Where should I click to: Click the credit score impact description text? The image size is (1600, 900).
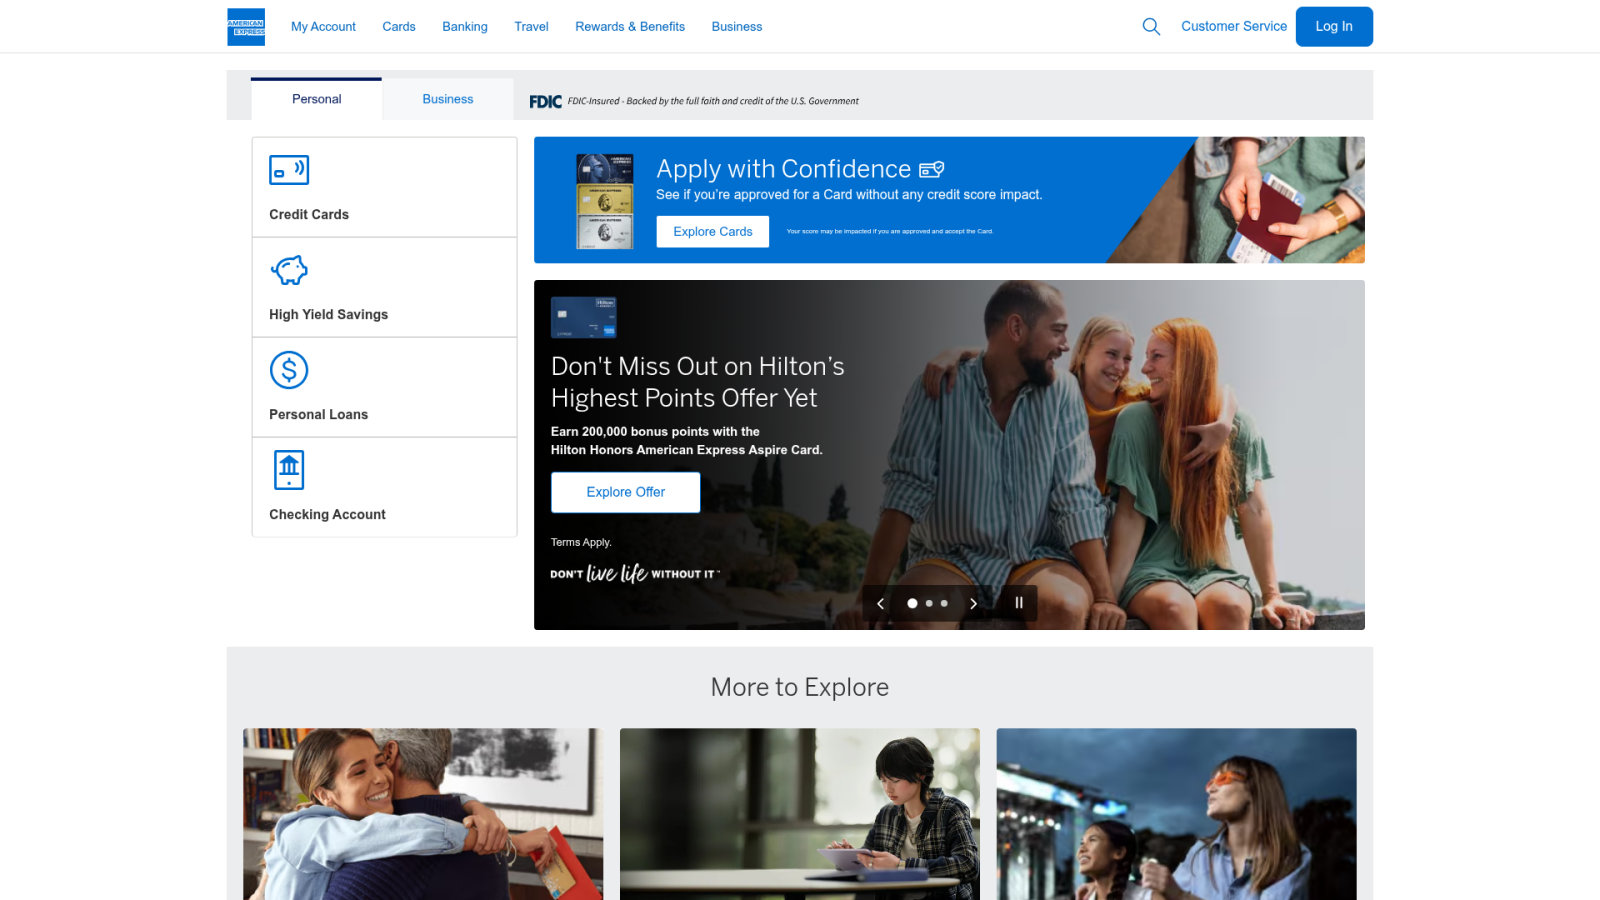point(849,195)
